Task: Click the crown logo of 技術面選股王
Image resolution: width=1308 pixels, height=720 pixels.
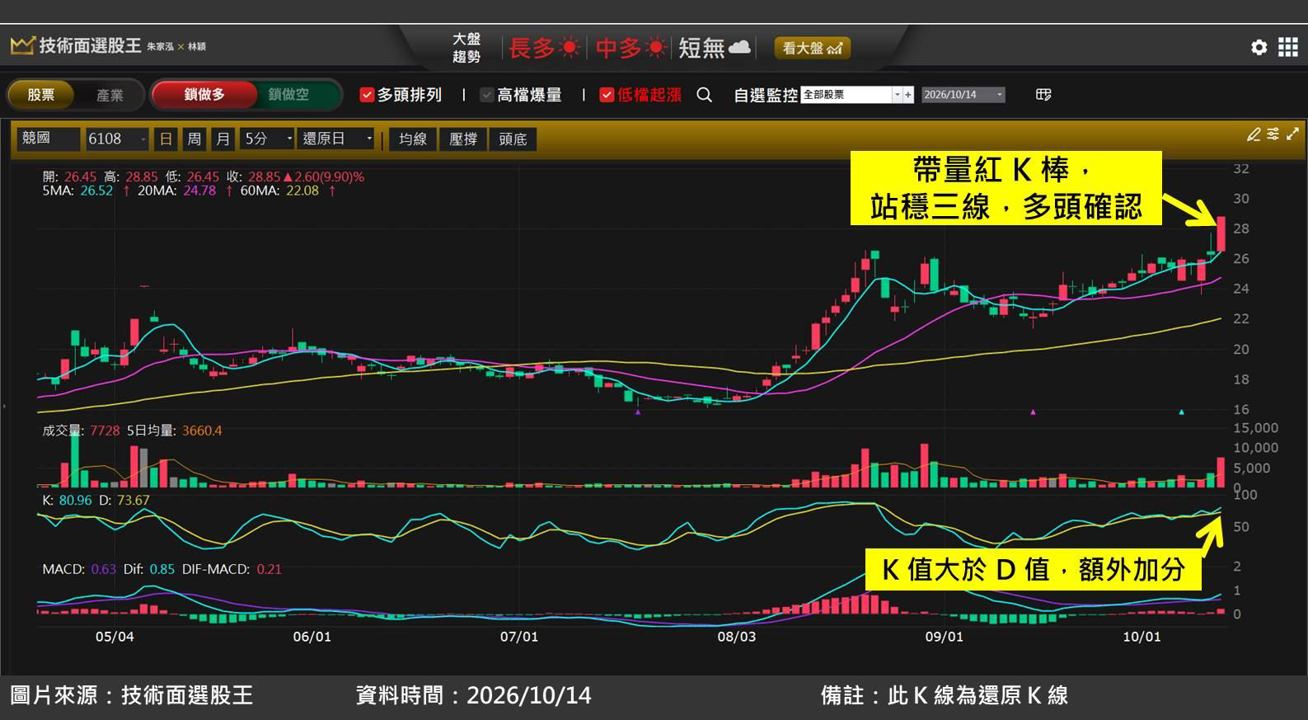Action: tap(22, 46)
